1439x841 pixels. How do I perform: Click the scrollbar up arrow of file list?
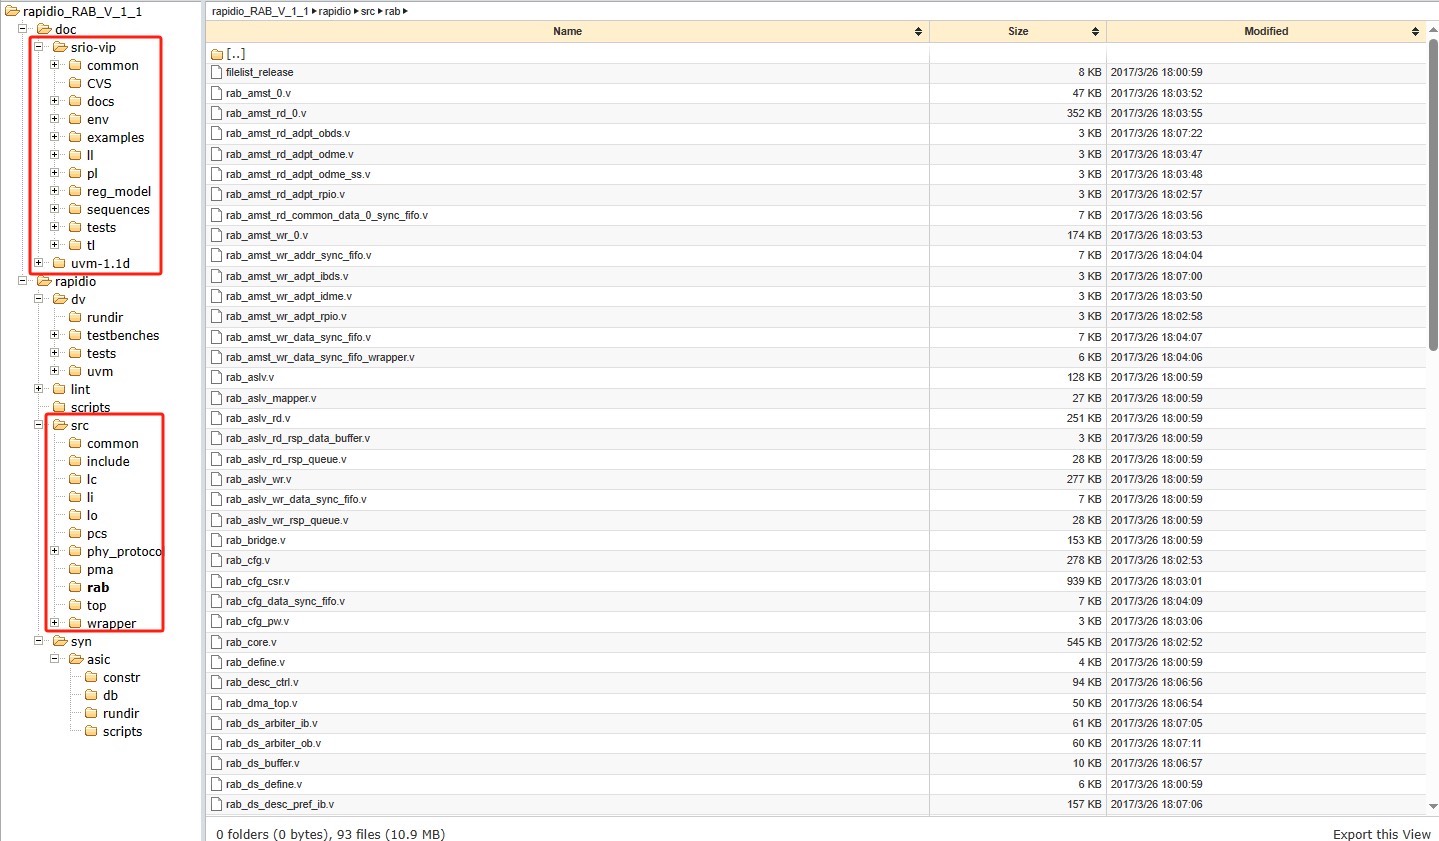point(1432,32)
